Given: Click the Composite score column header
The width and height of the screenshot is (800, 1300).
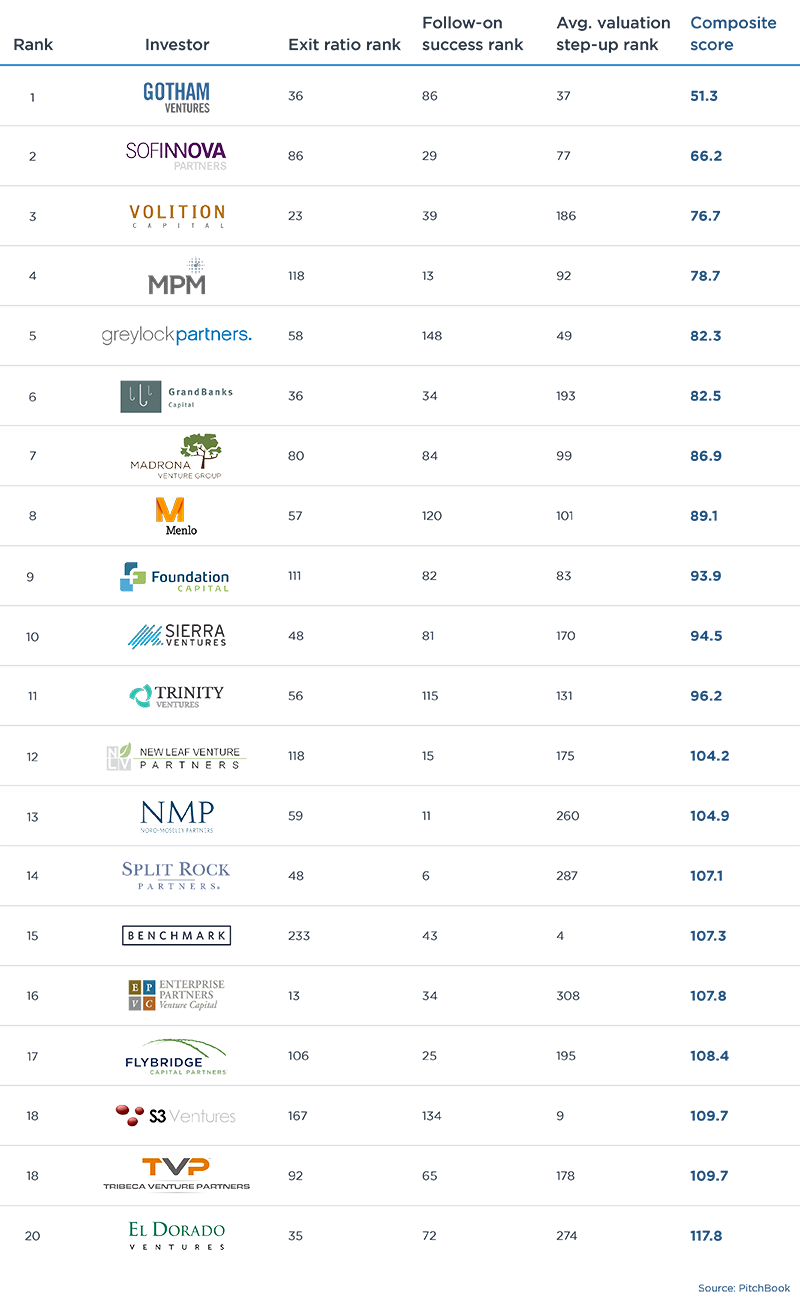Looking at the screenshot, I should (x=733, y=34).
